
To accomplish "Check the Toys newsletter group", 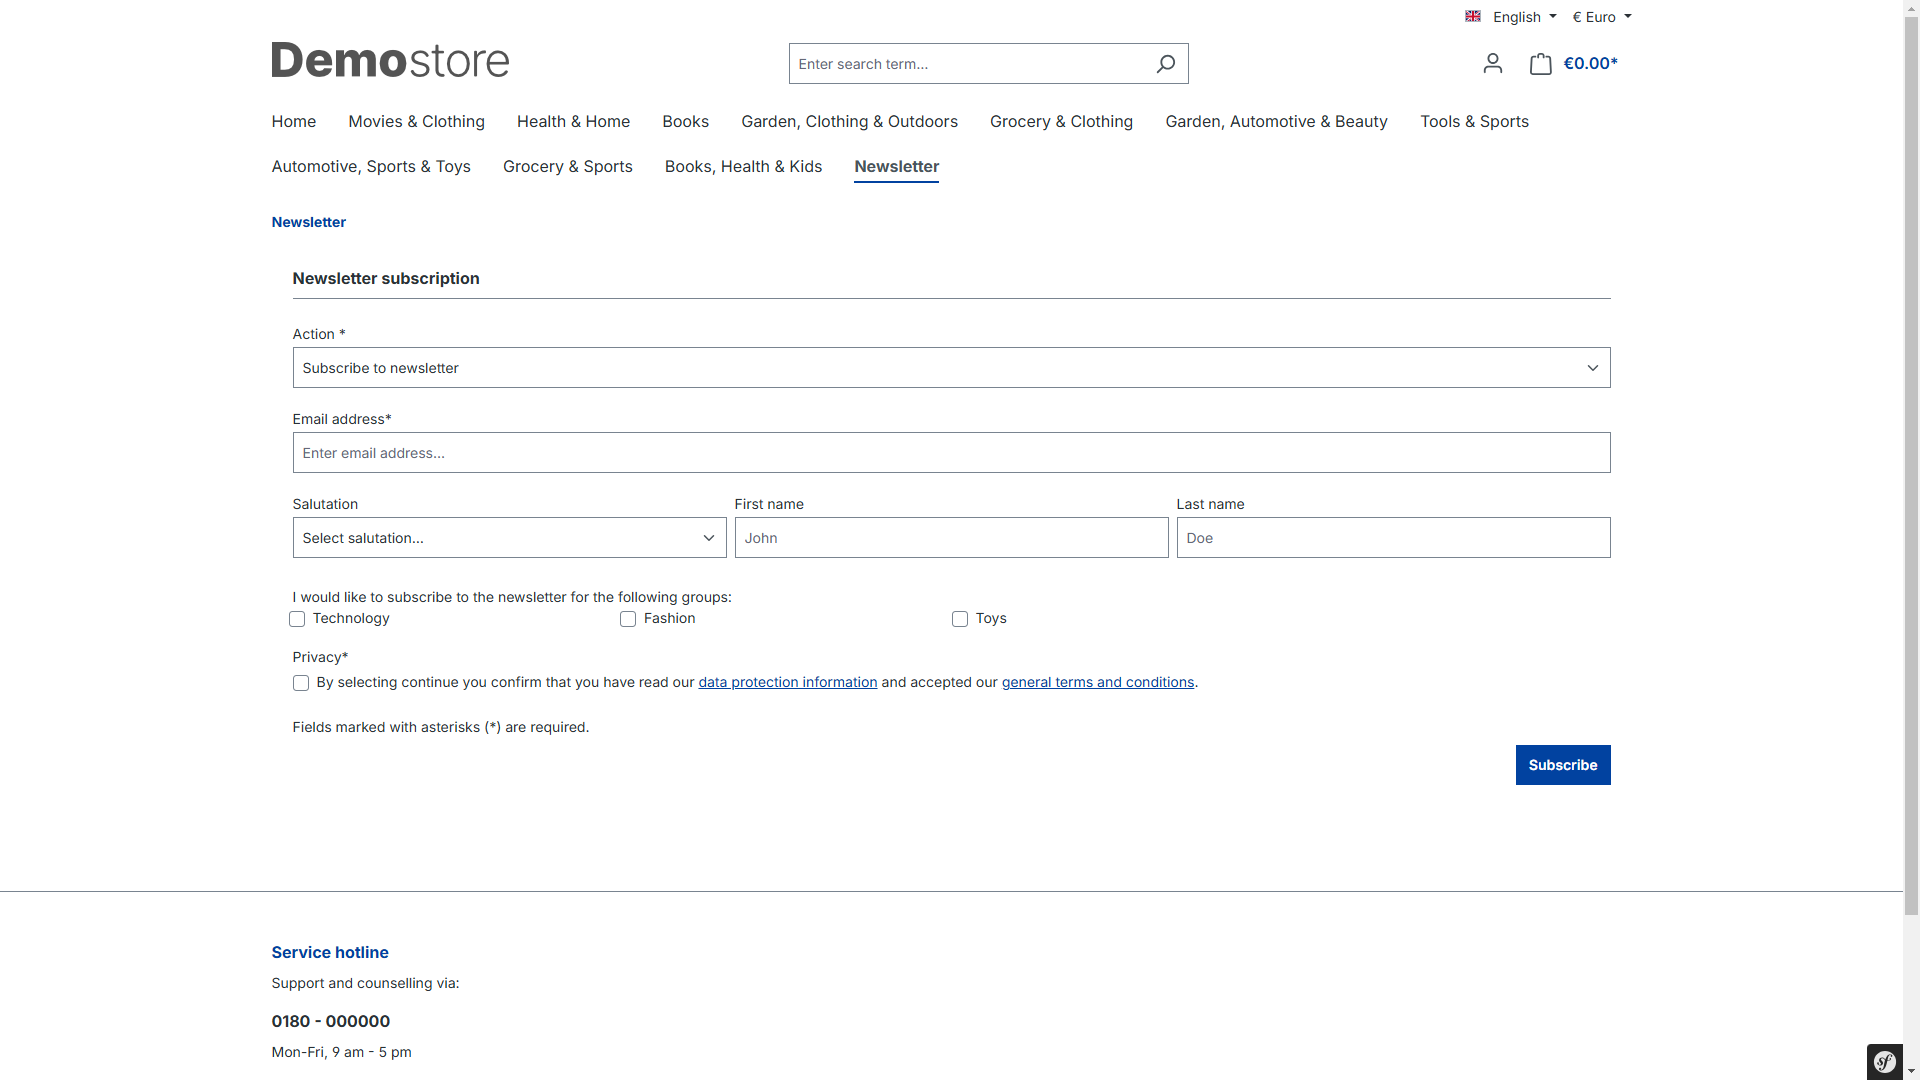I will (x=960, y=619).
